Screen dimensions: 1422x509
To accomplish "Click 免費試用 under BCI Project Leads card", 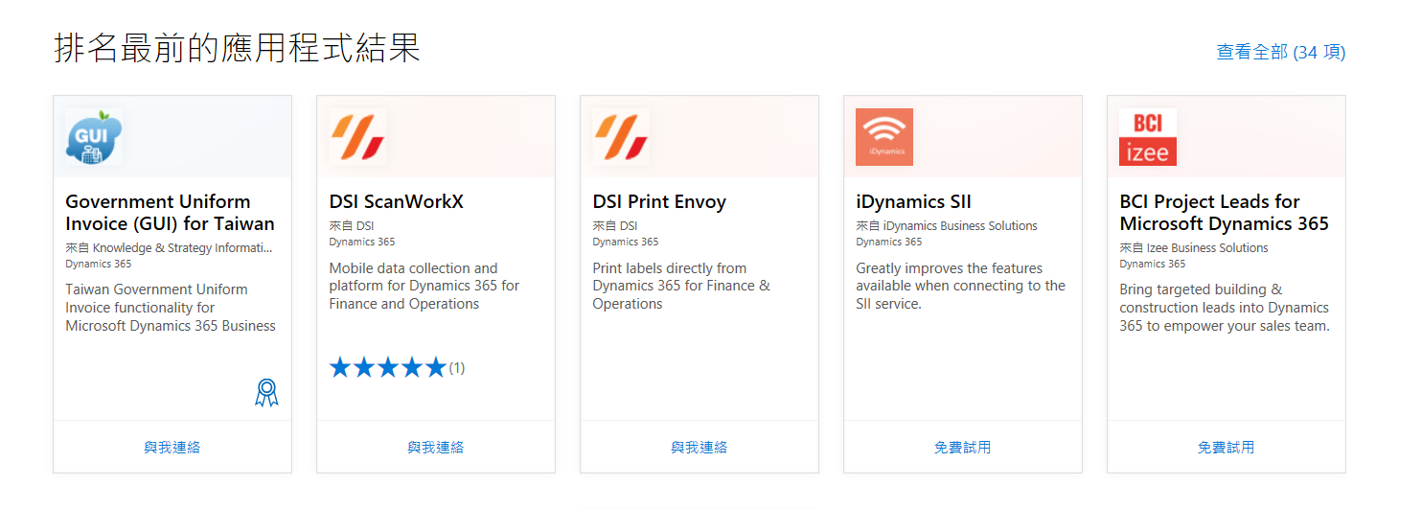I will [x=1226, y=447].
